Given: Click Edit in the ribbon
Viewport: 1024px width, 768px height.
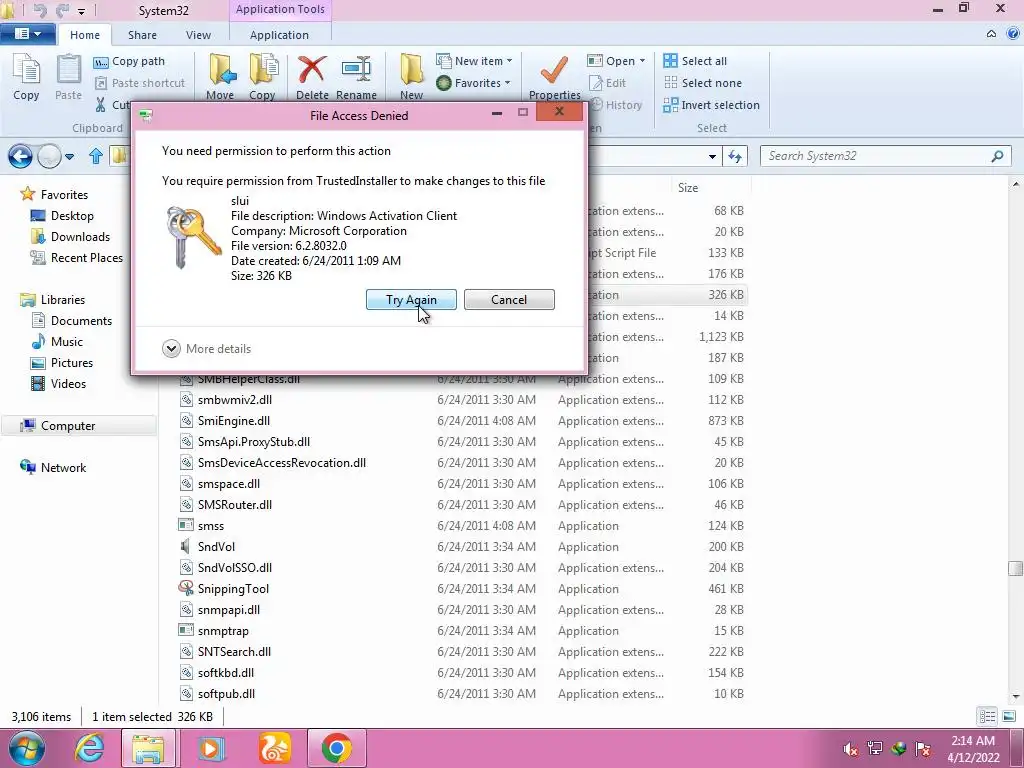Looking at the screenshot, I should tap(607, 83).
